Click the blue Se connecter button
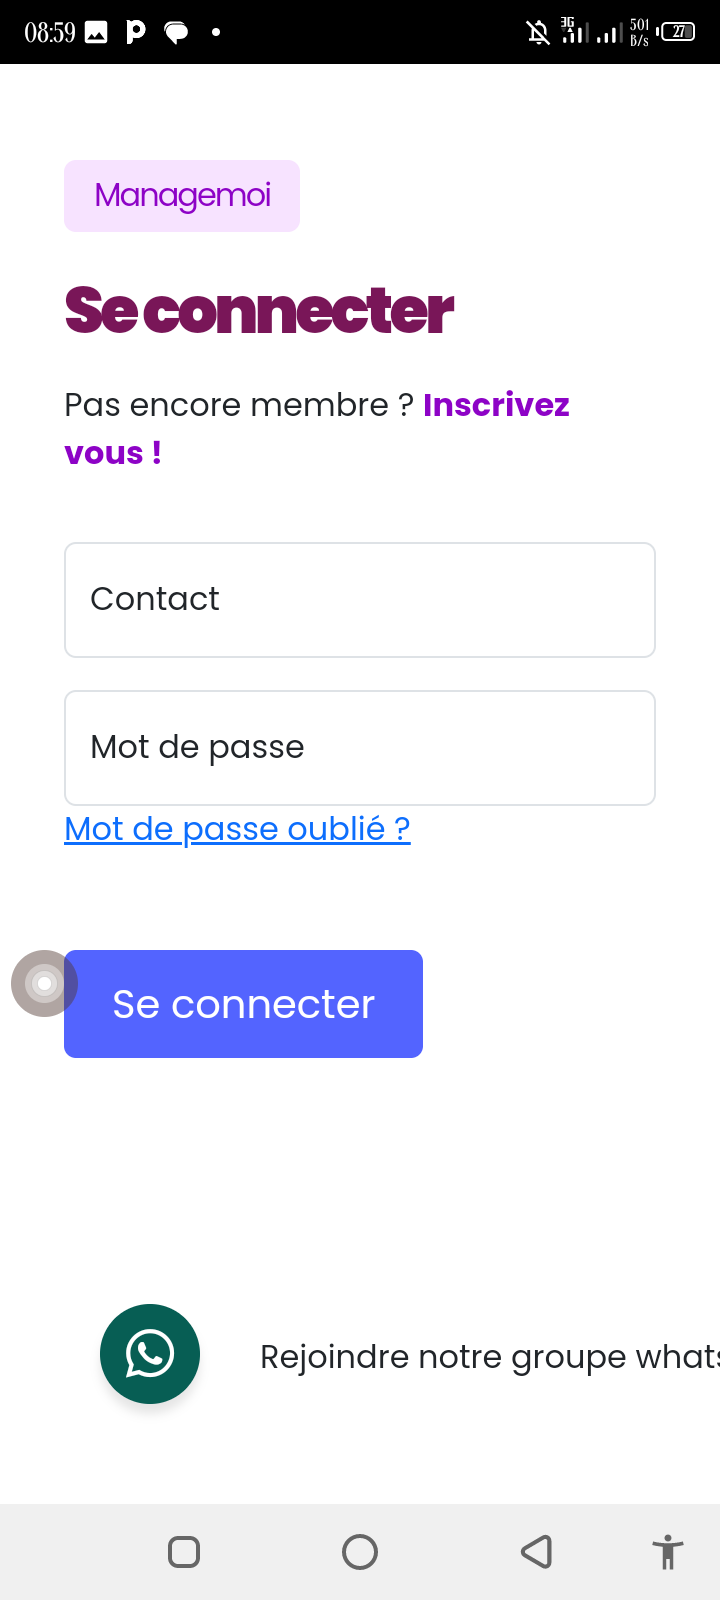The image size is (720, 1600). pyautogui.click(x=243, y=1004)
